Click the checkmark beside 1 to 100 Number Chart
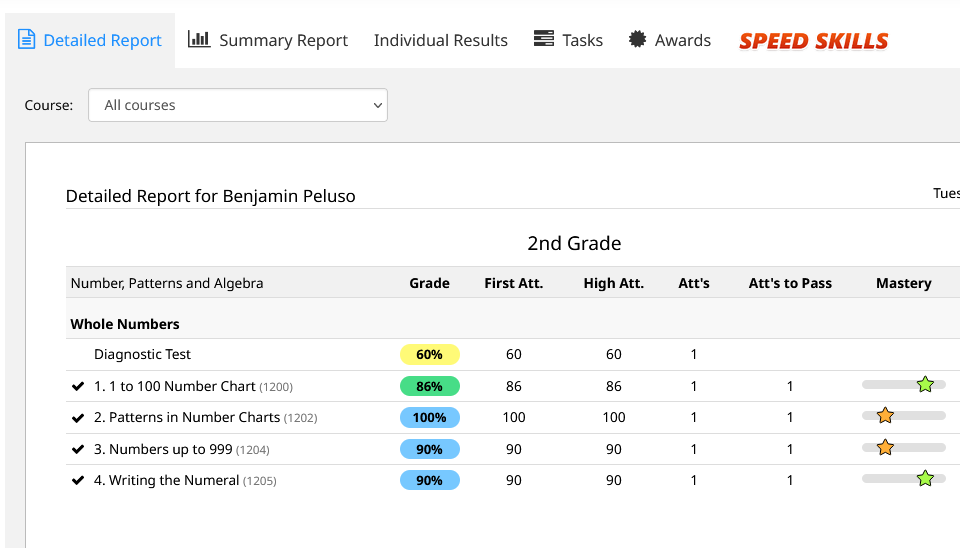This screenshot has width=960, height=548. pos(78,386)
